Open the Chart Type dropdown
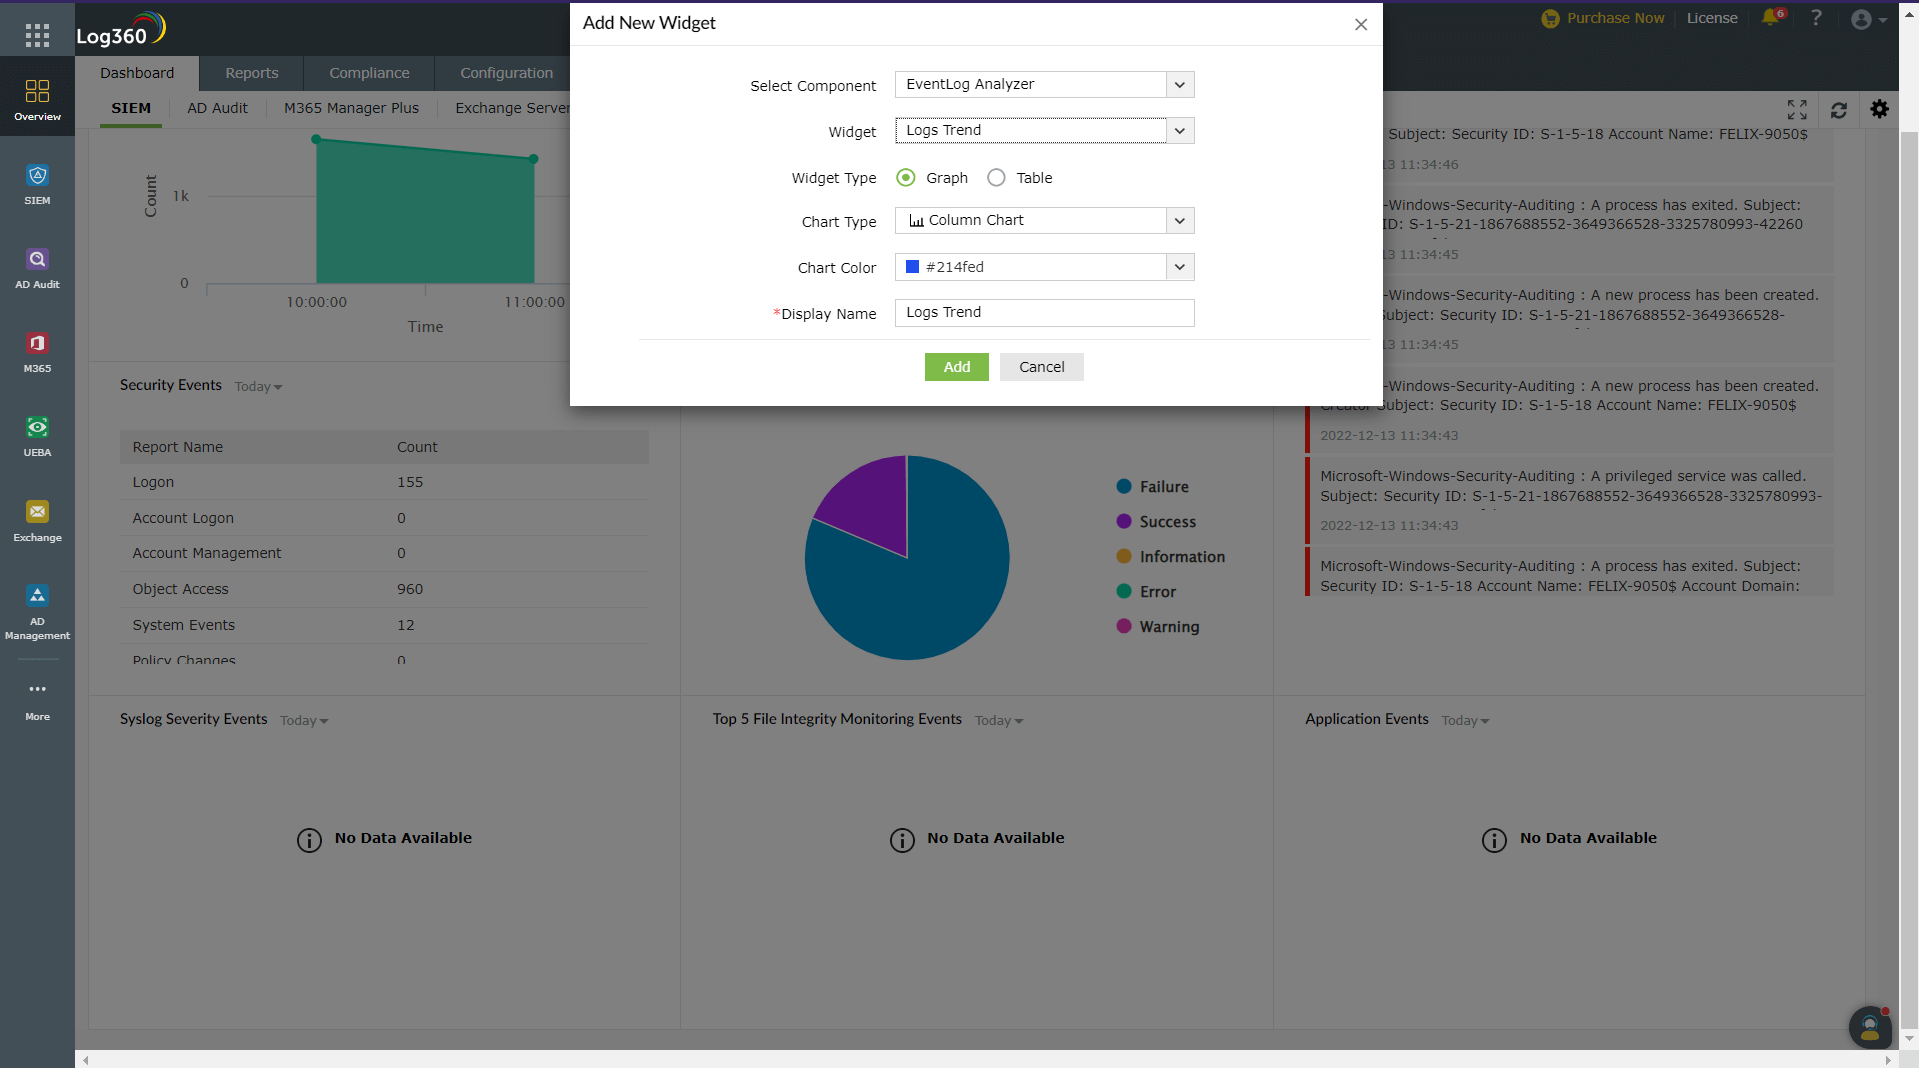This screenshot has height=1068, width=1919. coord(1044,220)
